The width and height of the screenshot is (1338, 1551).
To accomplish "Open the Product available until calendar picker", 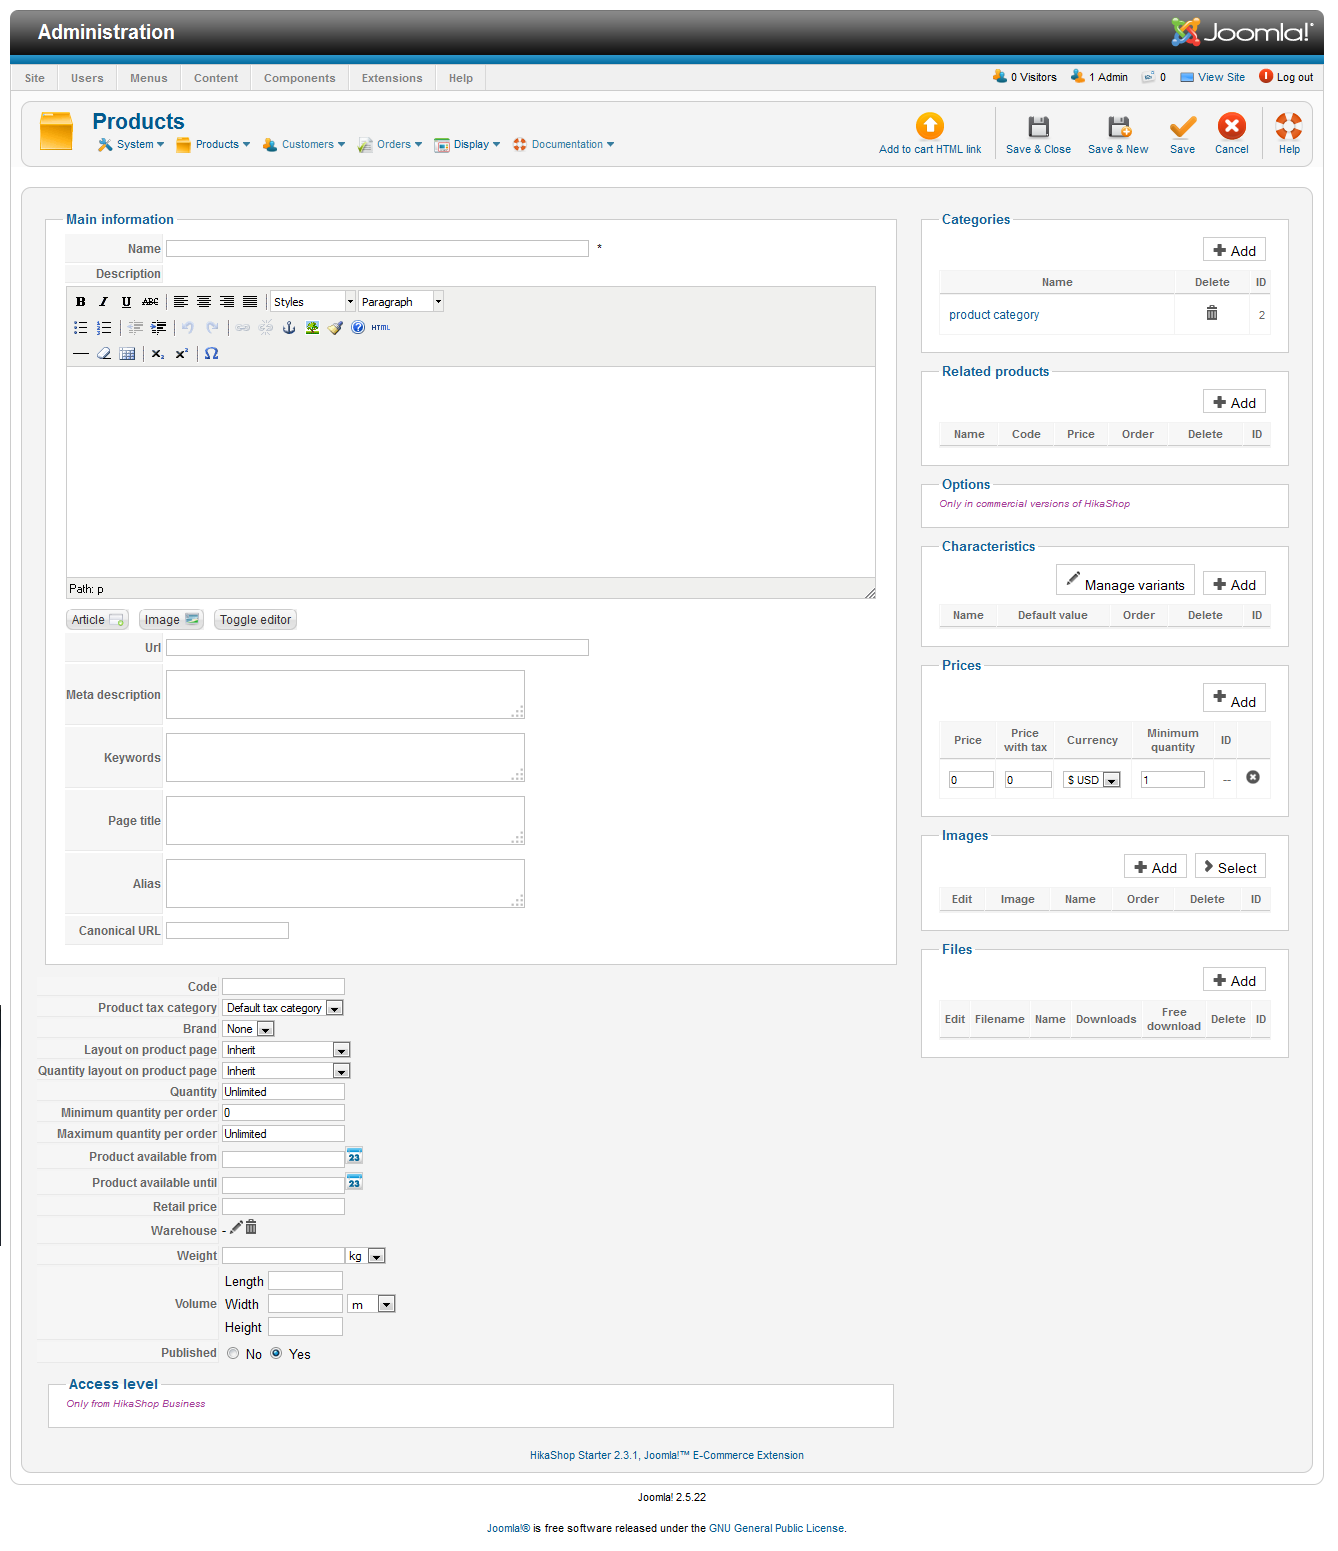I will pos(354,1182).
